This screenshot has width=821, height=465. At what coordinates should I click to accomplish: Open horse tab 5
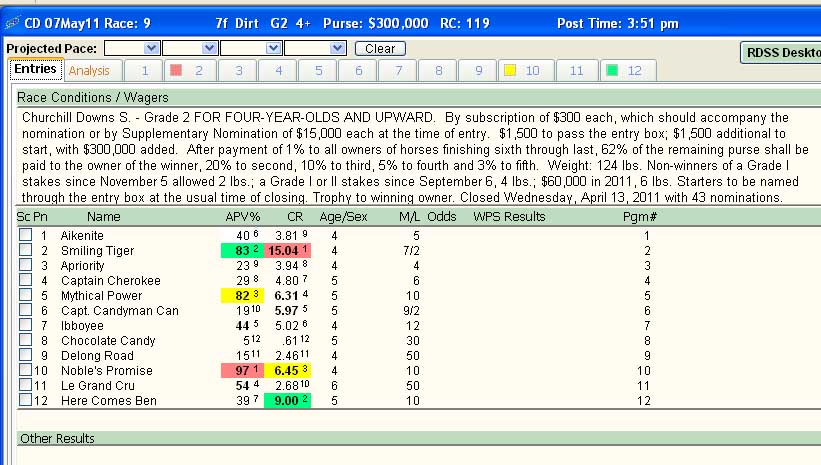pos(318,71)
